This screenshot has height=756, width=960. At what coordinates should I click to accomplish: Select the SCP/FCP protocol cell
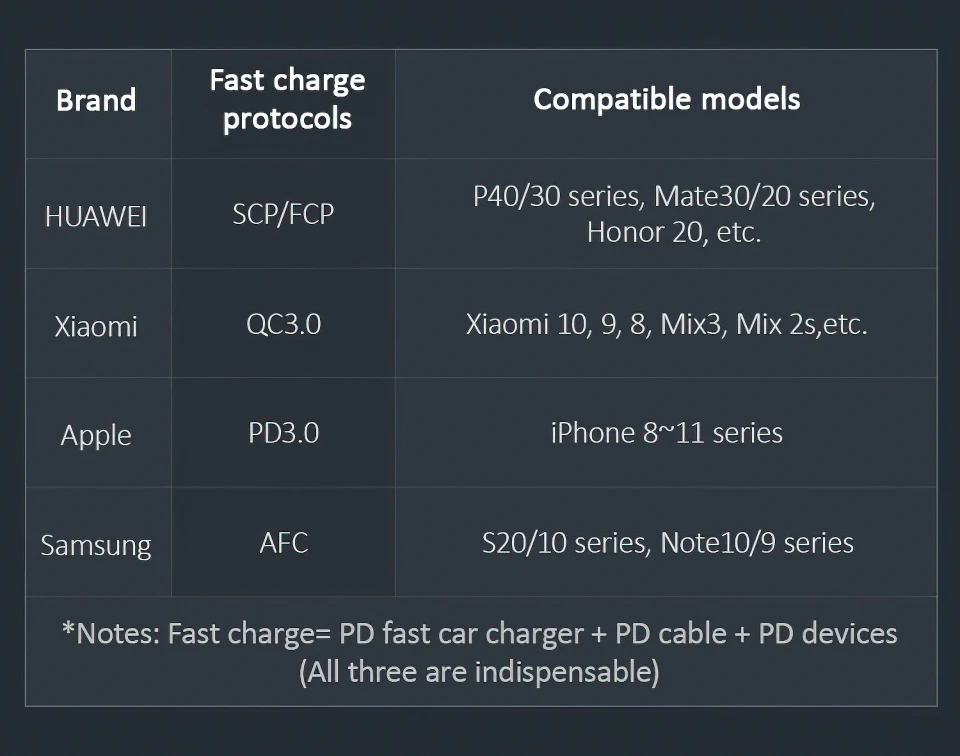coord(283,214)
